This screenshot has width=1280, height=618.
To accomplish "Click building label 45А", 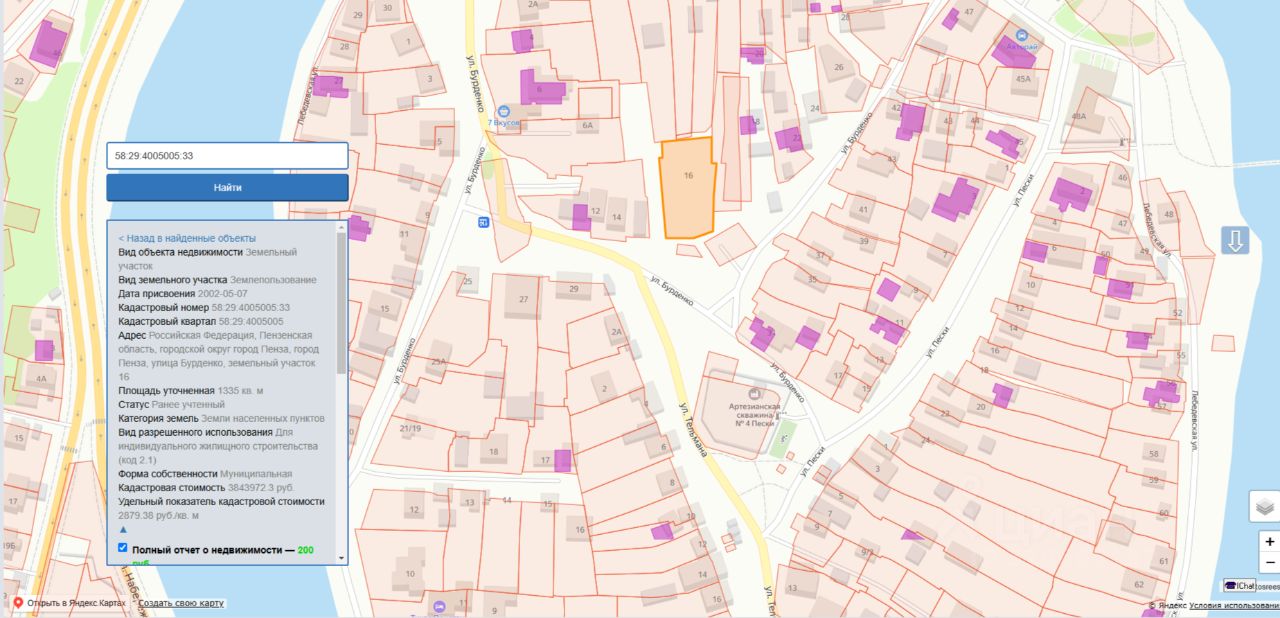I will [1022, 78].
